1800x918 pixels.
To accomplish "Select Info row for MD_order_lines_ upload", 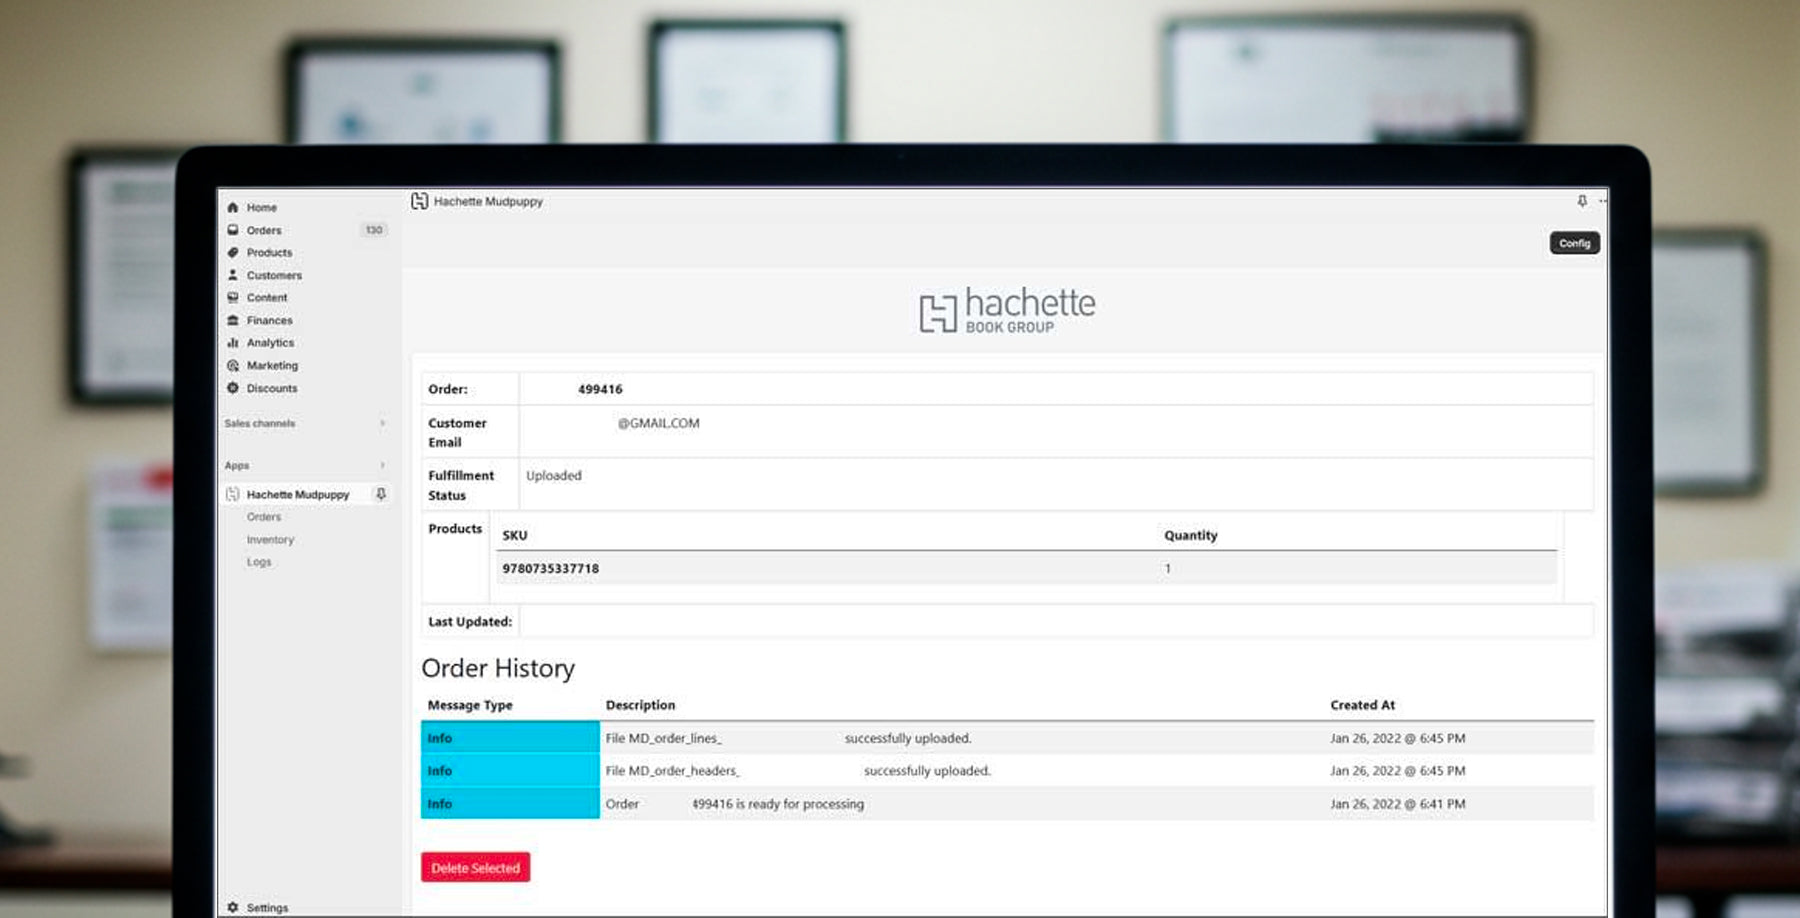I will pos(510,738).
